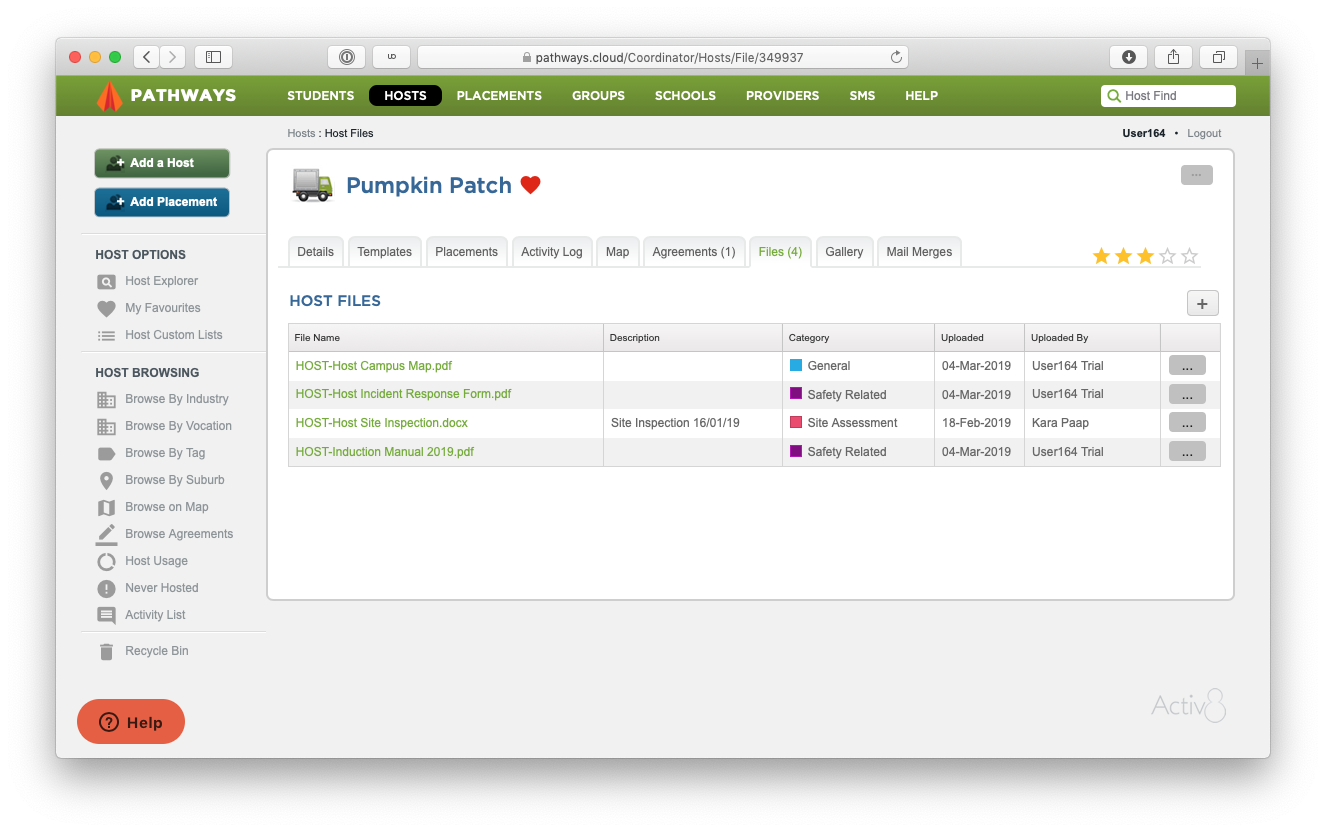Open actions menu for Induction Manual 2019 file
This screenshot has width=1326, height=832.
click(x=1187, y=452)
